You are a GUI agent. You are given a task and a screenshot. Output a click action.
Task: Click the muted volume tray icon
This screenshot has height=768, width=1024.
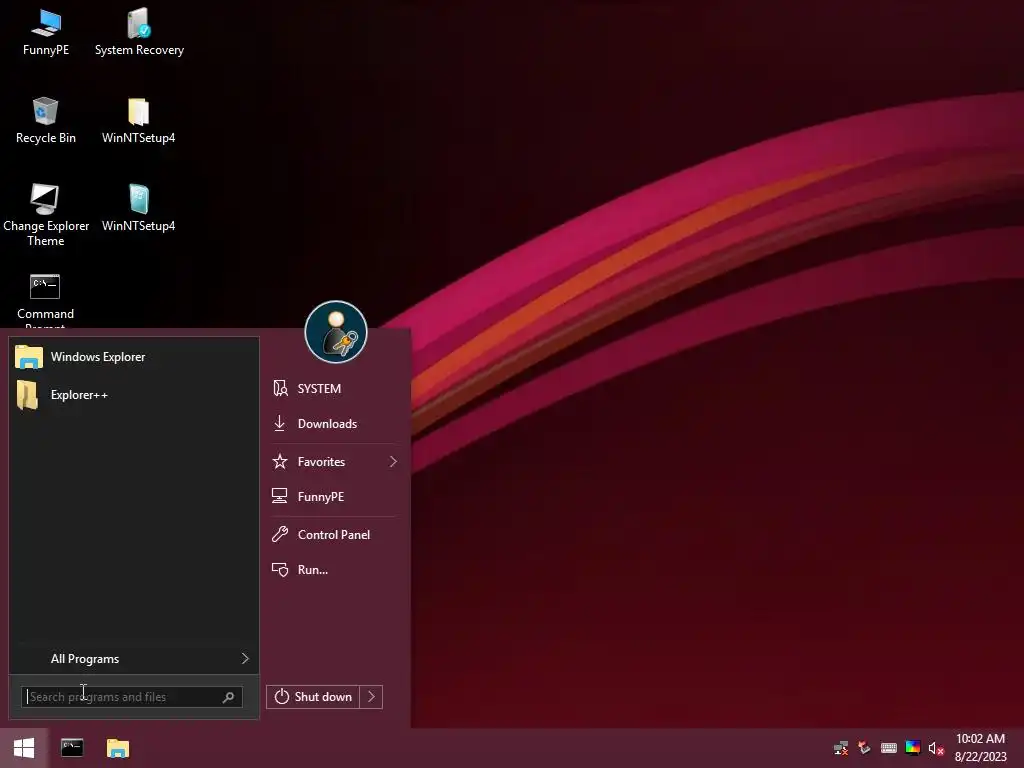[x=936, y=749]
